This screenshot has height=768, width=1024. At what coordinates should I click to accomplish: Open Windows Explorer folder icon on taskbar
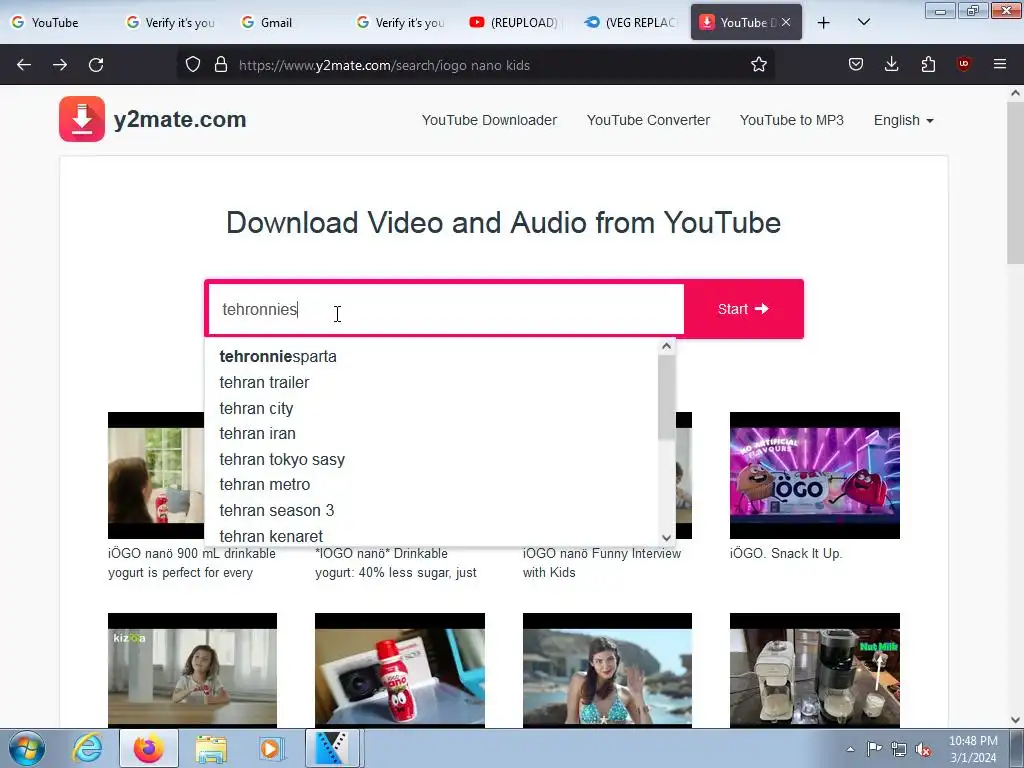[211, 748]
